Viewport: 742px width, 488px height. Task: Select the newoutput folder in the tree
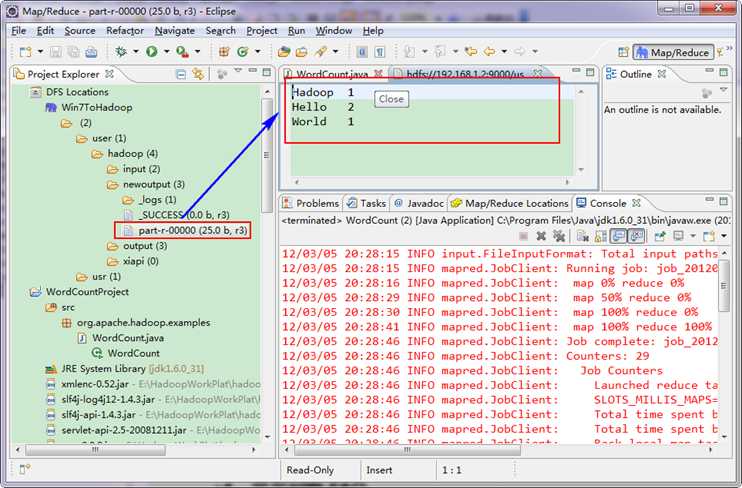point(147,184)
